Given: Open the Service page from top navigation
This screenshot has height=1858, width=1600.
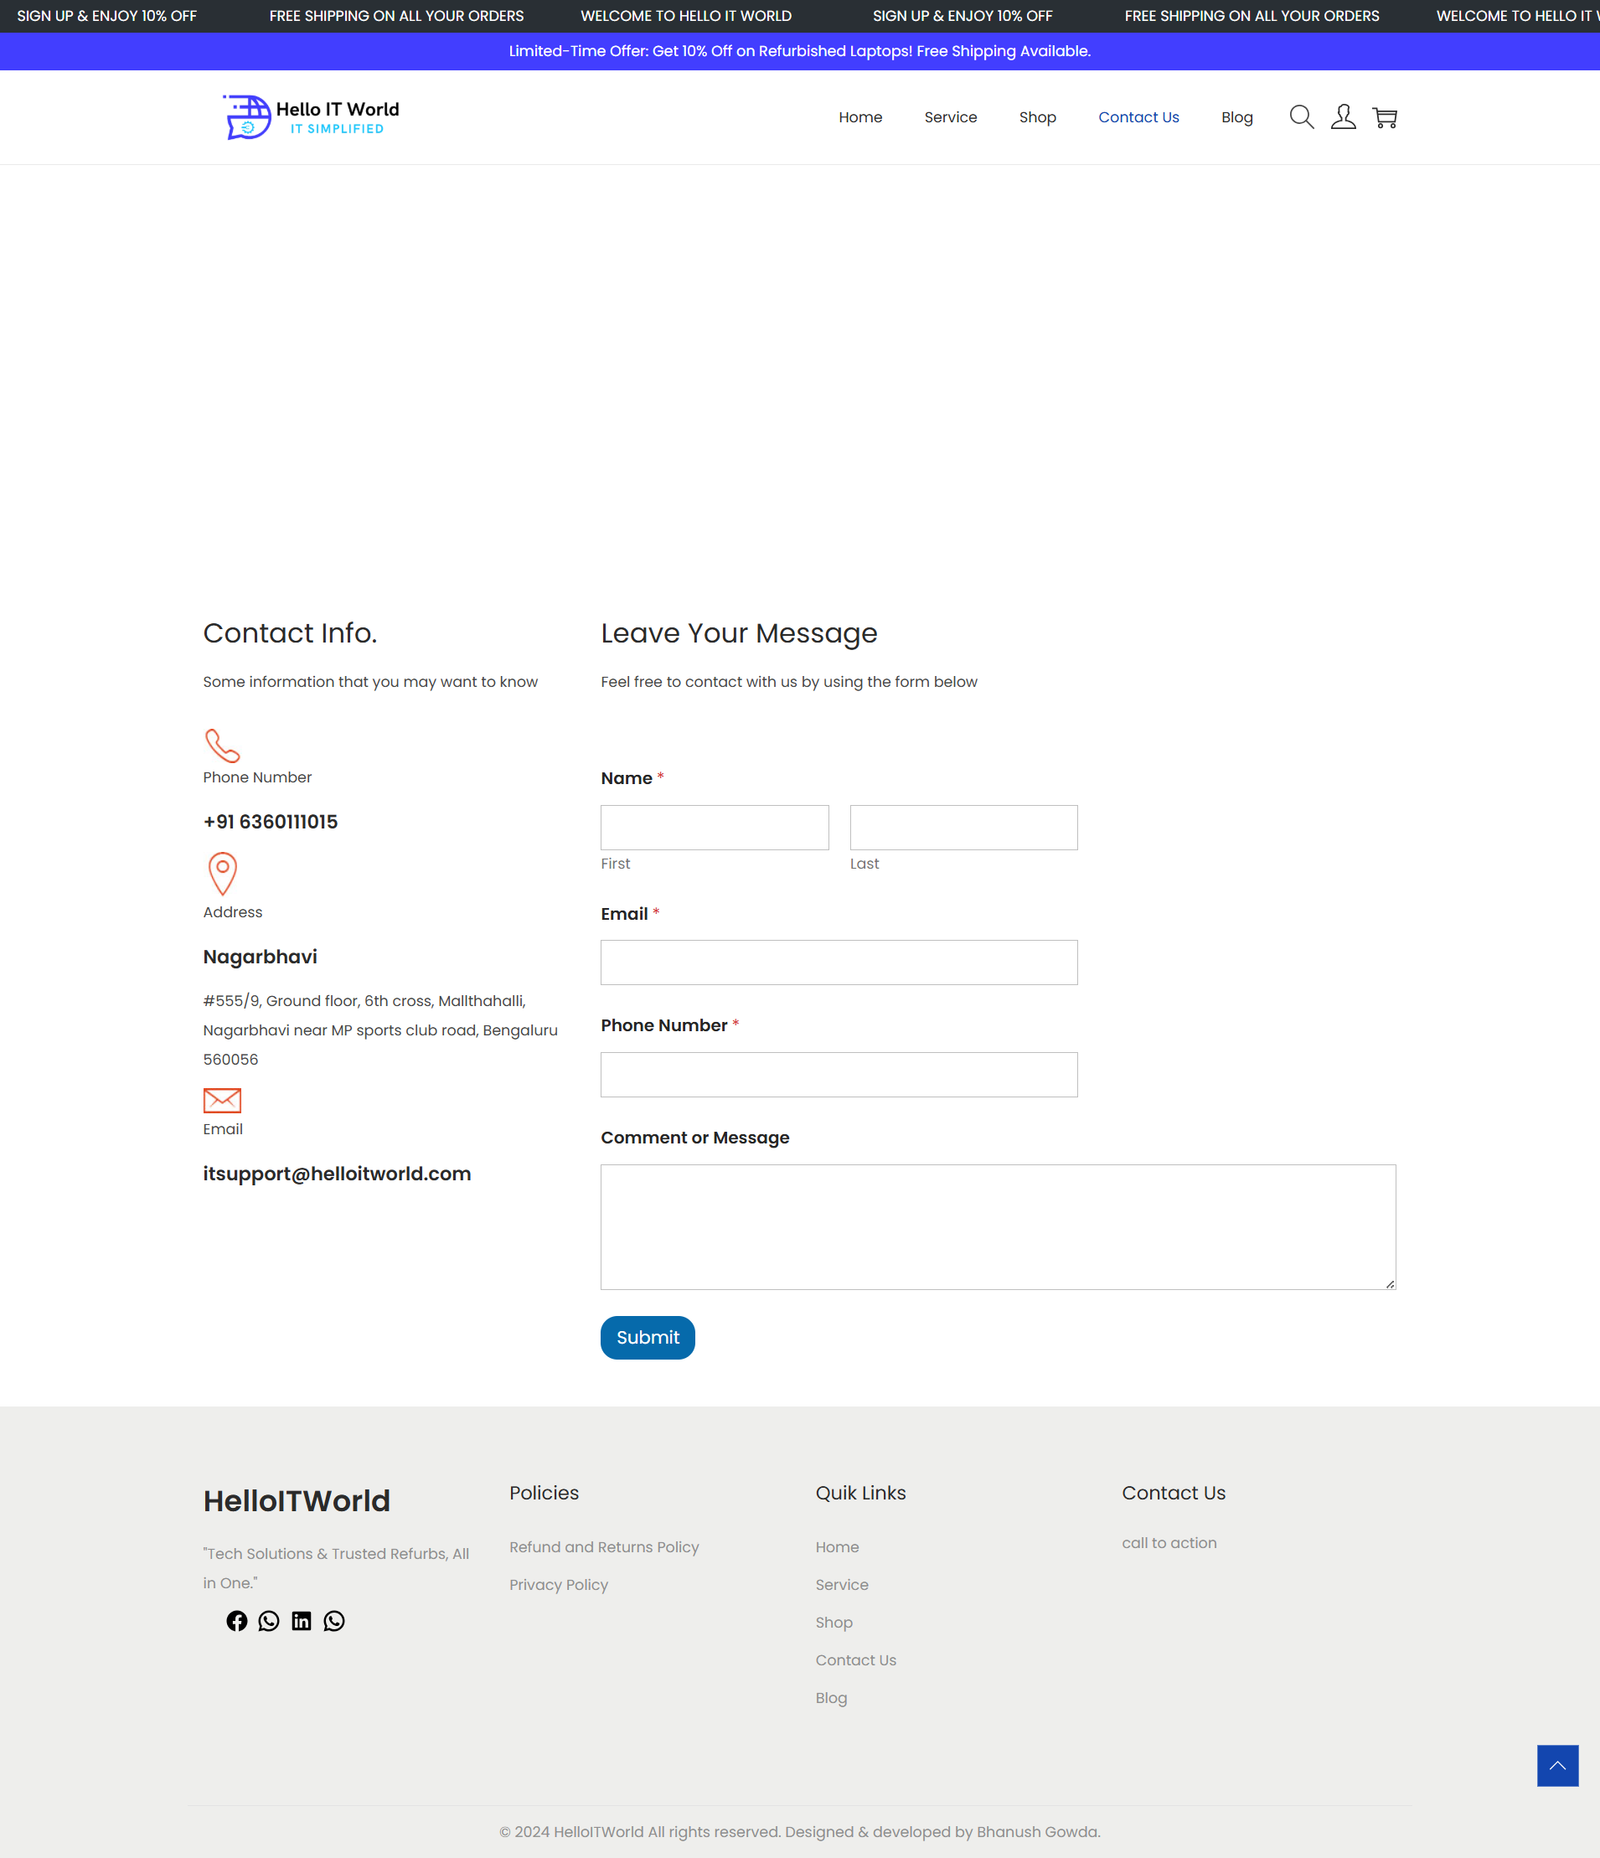Looking at the screenshot, I should point(950,117).
